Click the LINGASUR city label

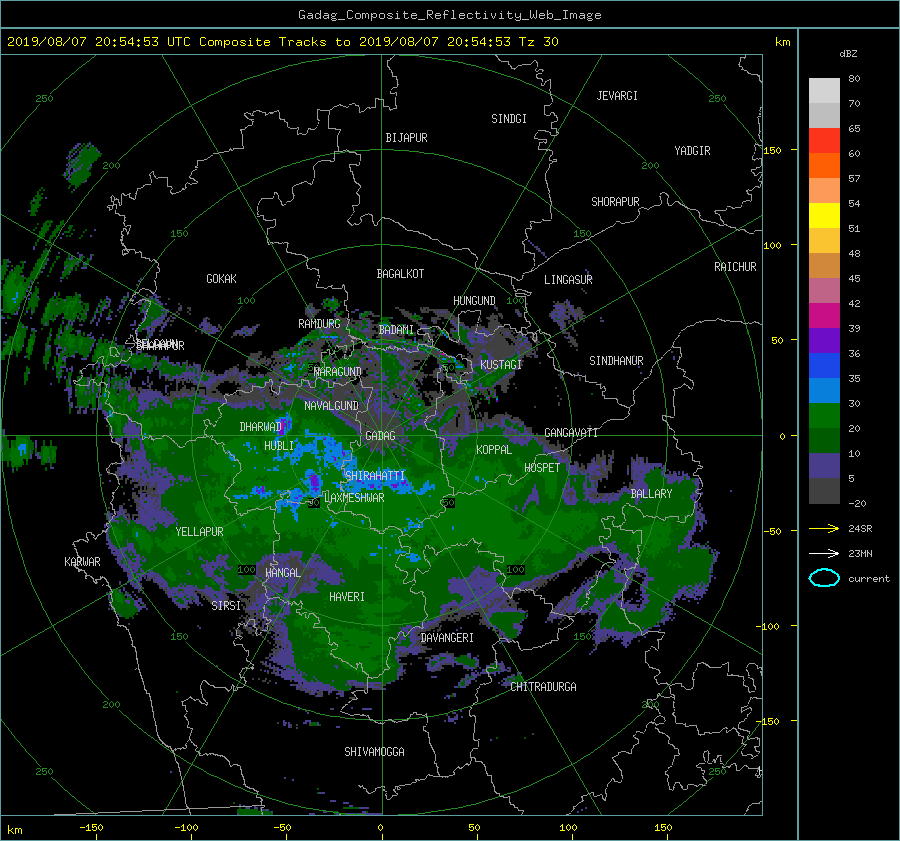(568, 280)
